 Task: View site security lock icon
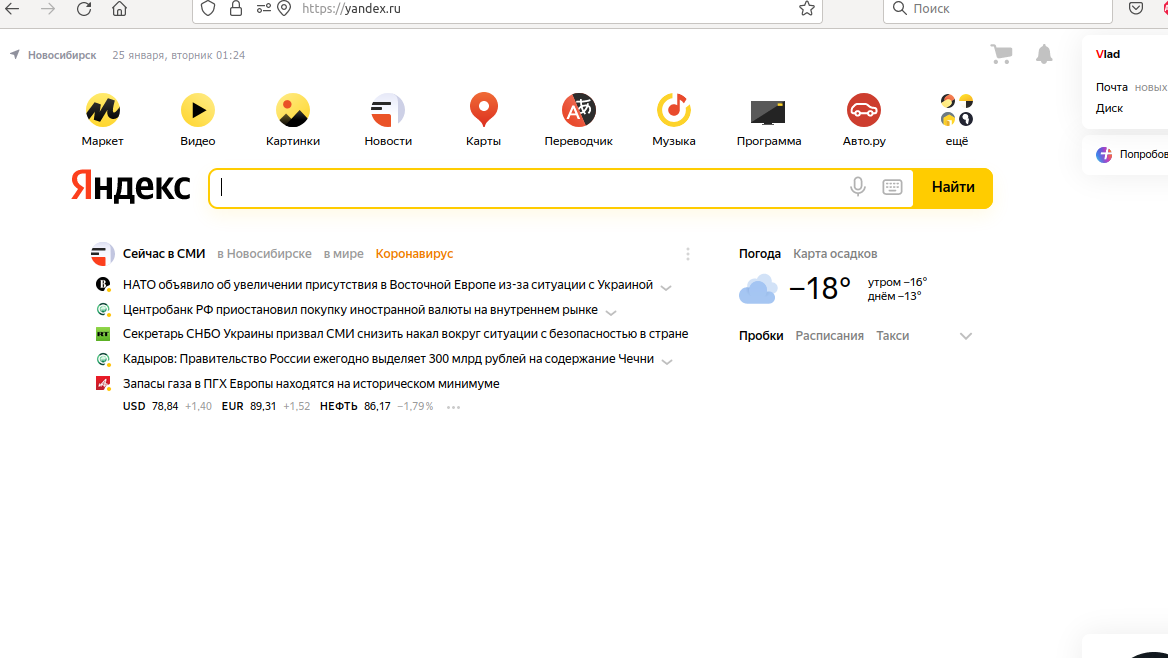pos(236,9)
